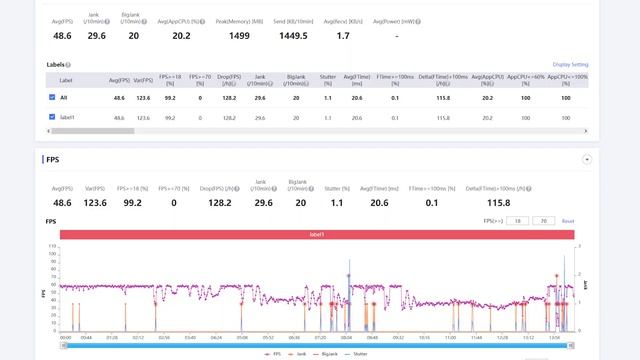This screenshot has width=640, height=360.
Task: Toggle FPS series in chart legend
Action: (x=273, y=354)
